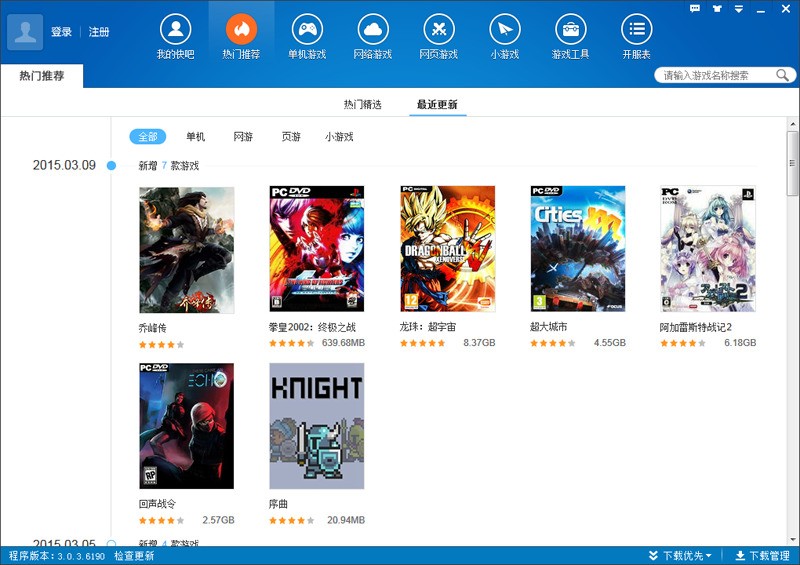Open the 网页游戏 crossed swords icon
This screenshot has height=565, width=800.
[x=439, y=29]
